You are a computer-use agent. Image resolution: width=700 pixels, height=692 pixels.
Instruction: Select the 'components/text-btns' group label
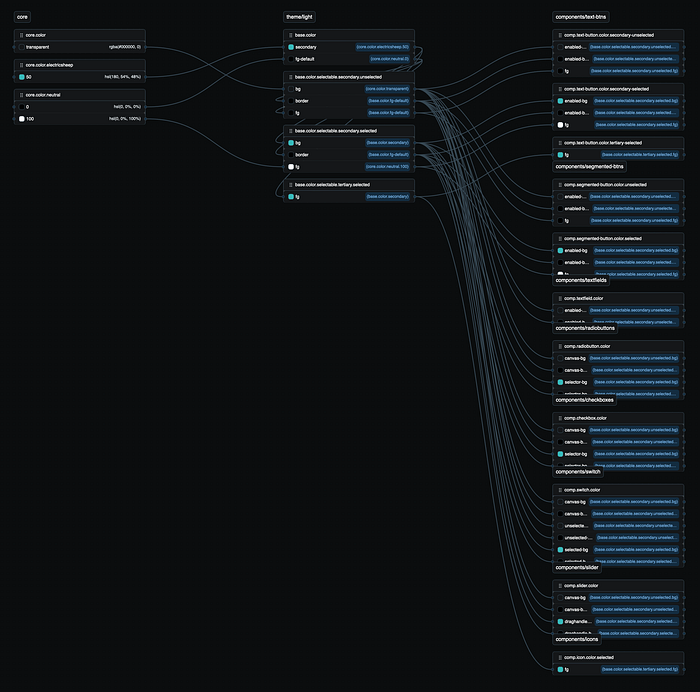click(x=580, y=17)
